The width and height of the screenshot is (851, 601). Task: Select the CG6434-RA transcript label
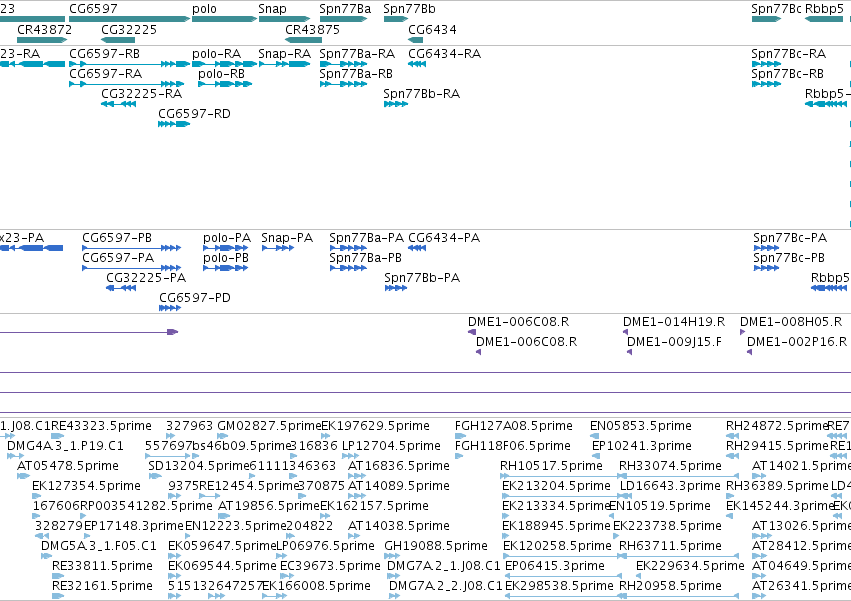click(x=444, y=54)
